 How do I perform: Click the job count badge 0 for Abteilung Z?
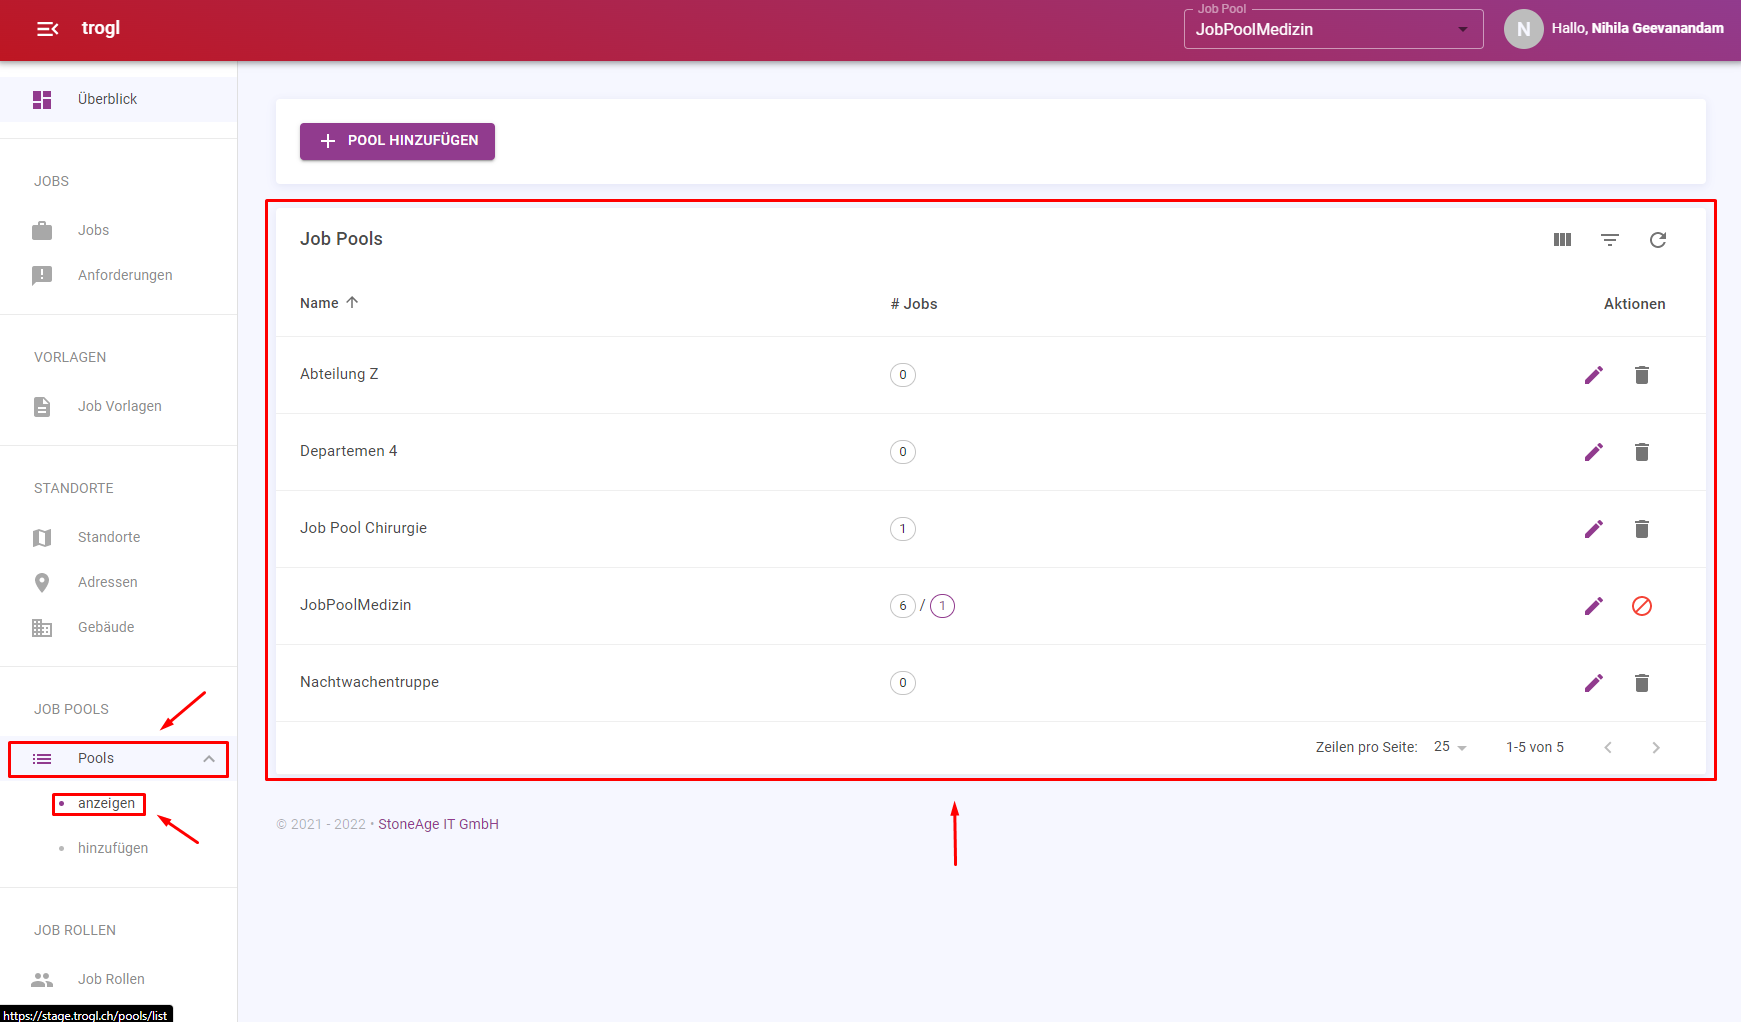903,375
